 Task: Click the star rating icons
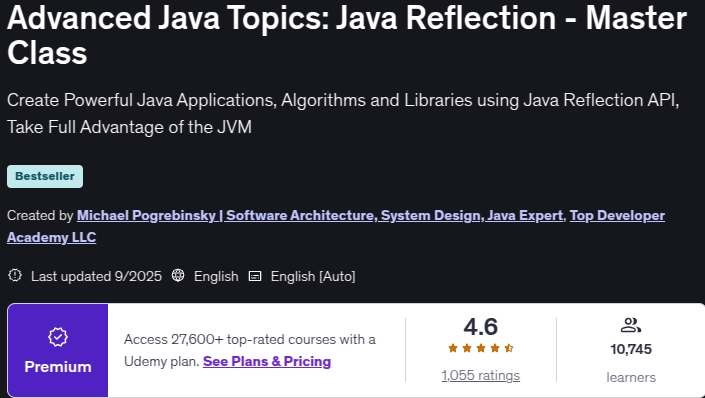pyautogui.click(x=481, y=348)
